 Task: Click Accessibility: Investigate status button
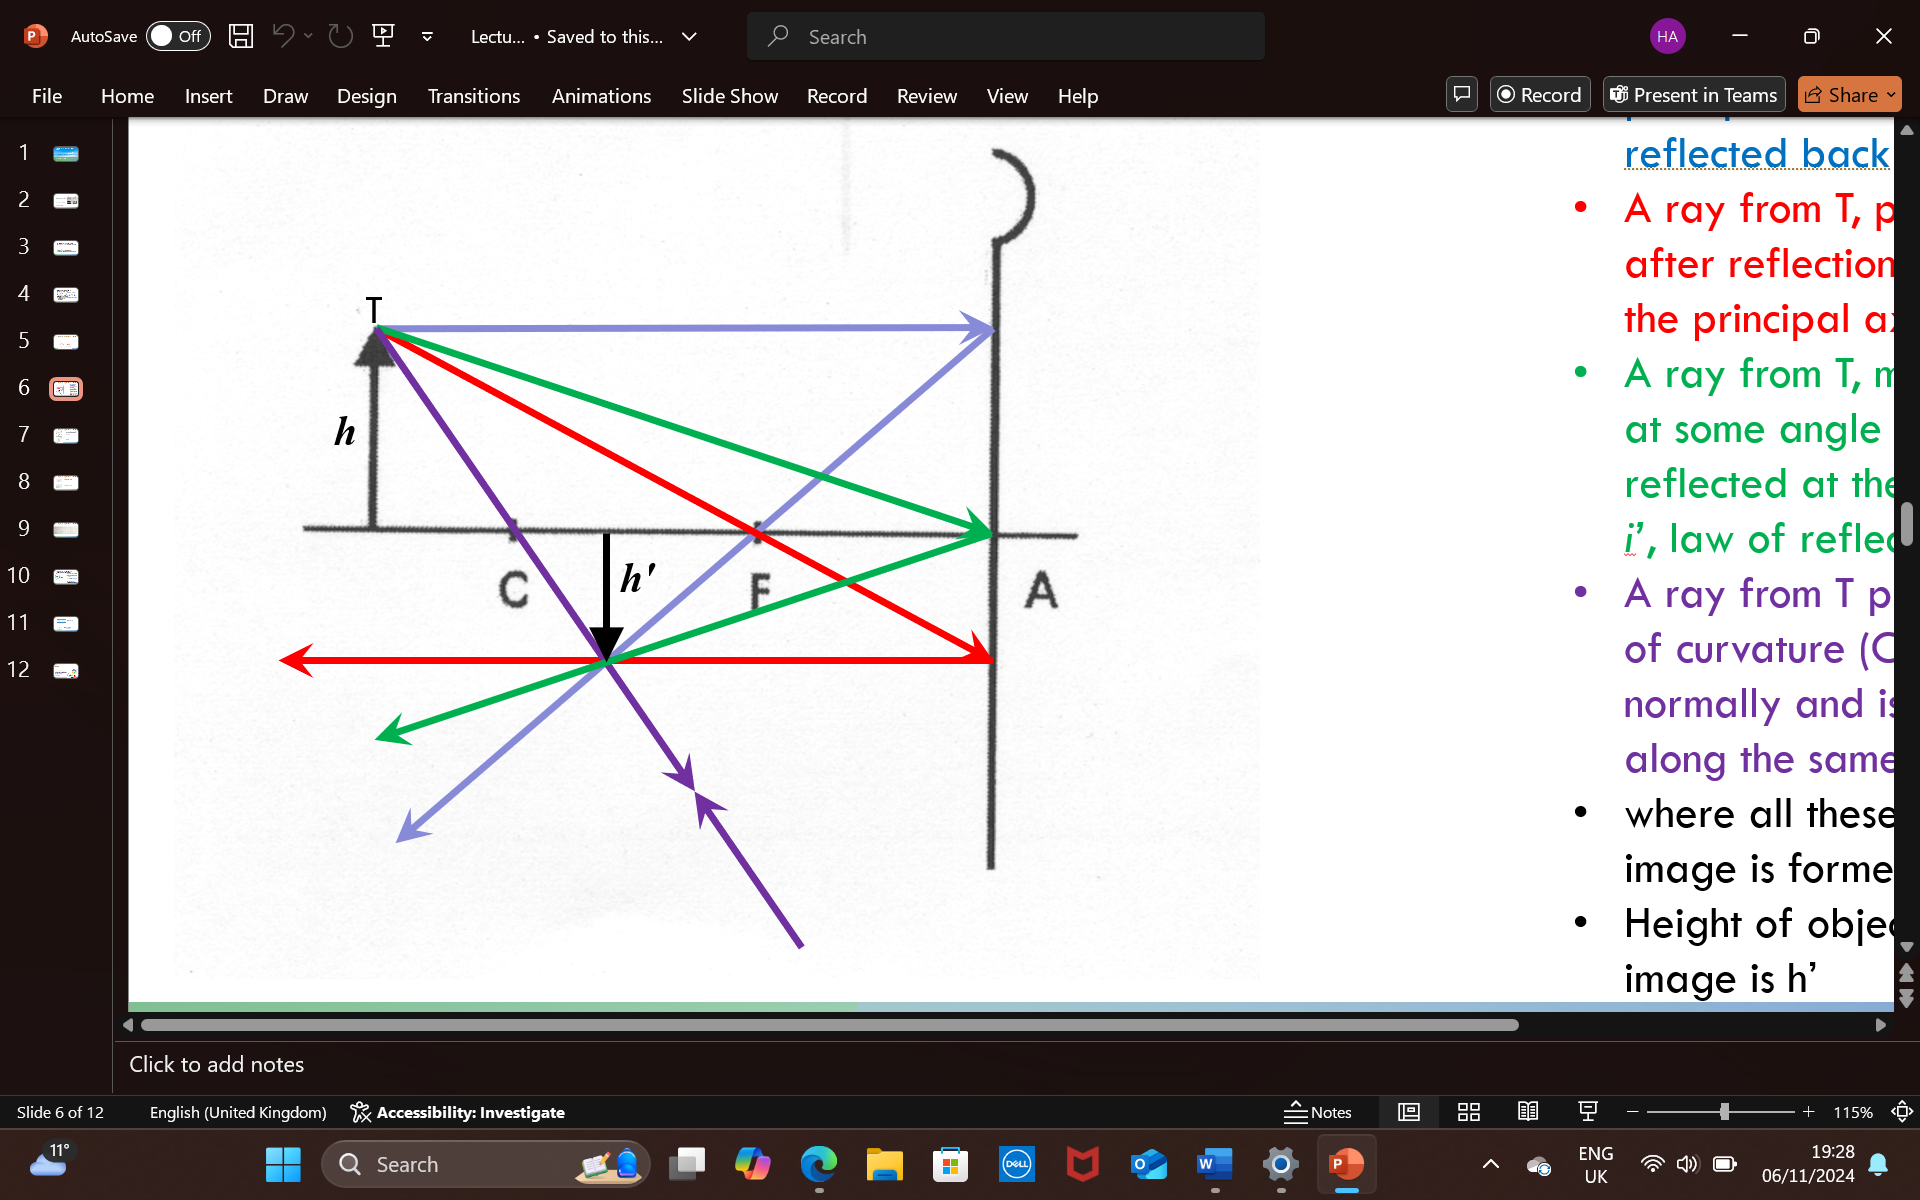(457, 1112)
